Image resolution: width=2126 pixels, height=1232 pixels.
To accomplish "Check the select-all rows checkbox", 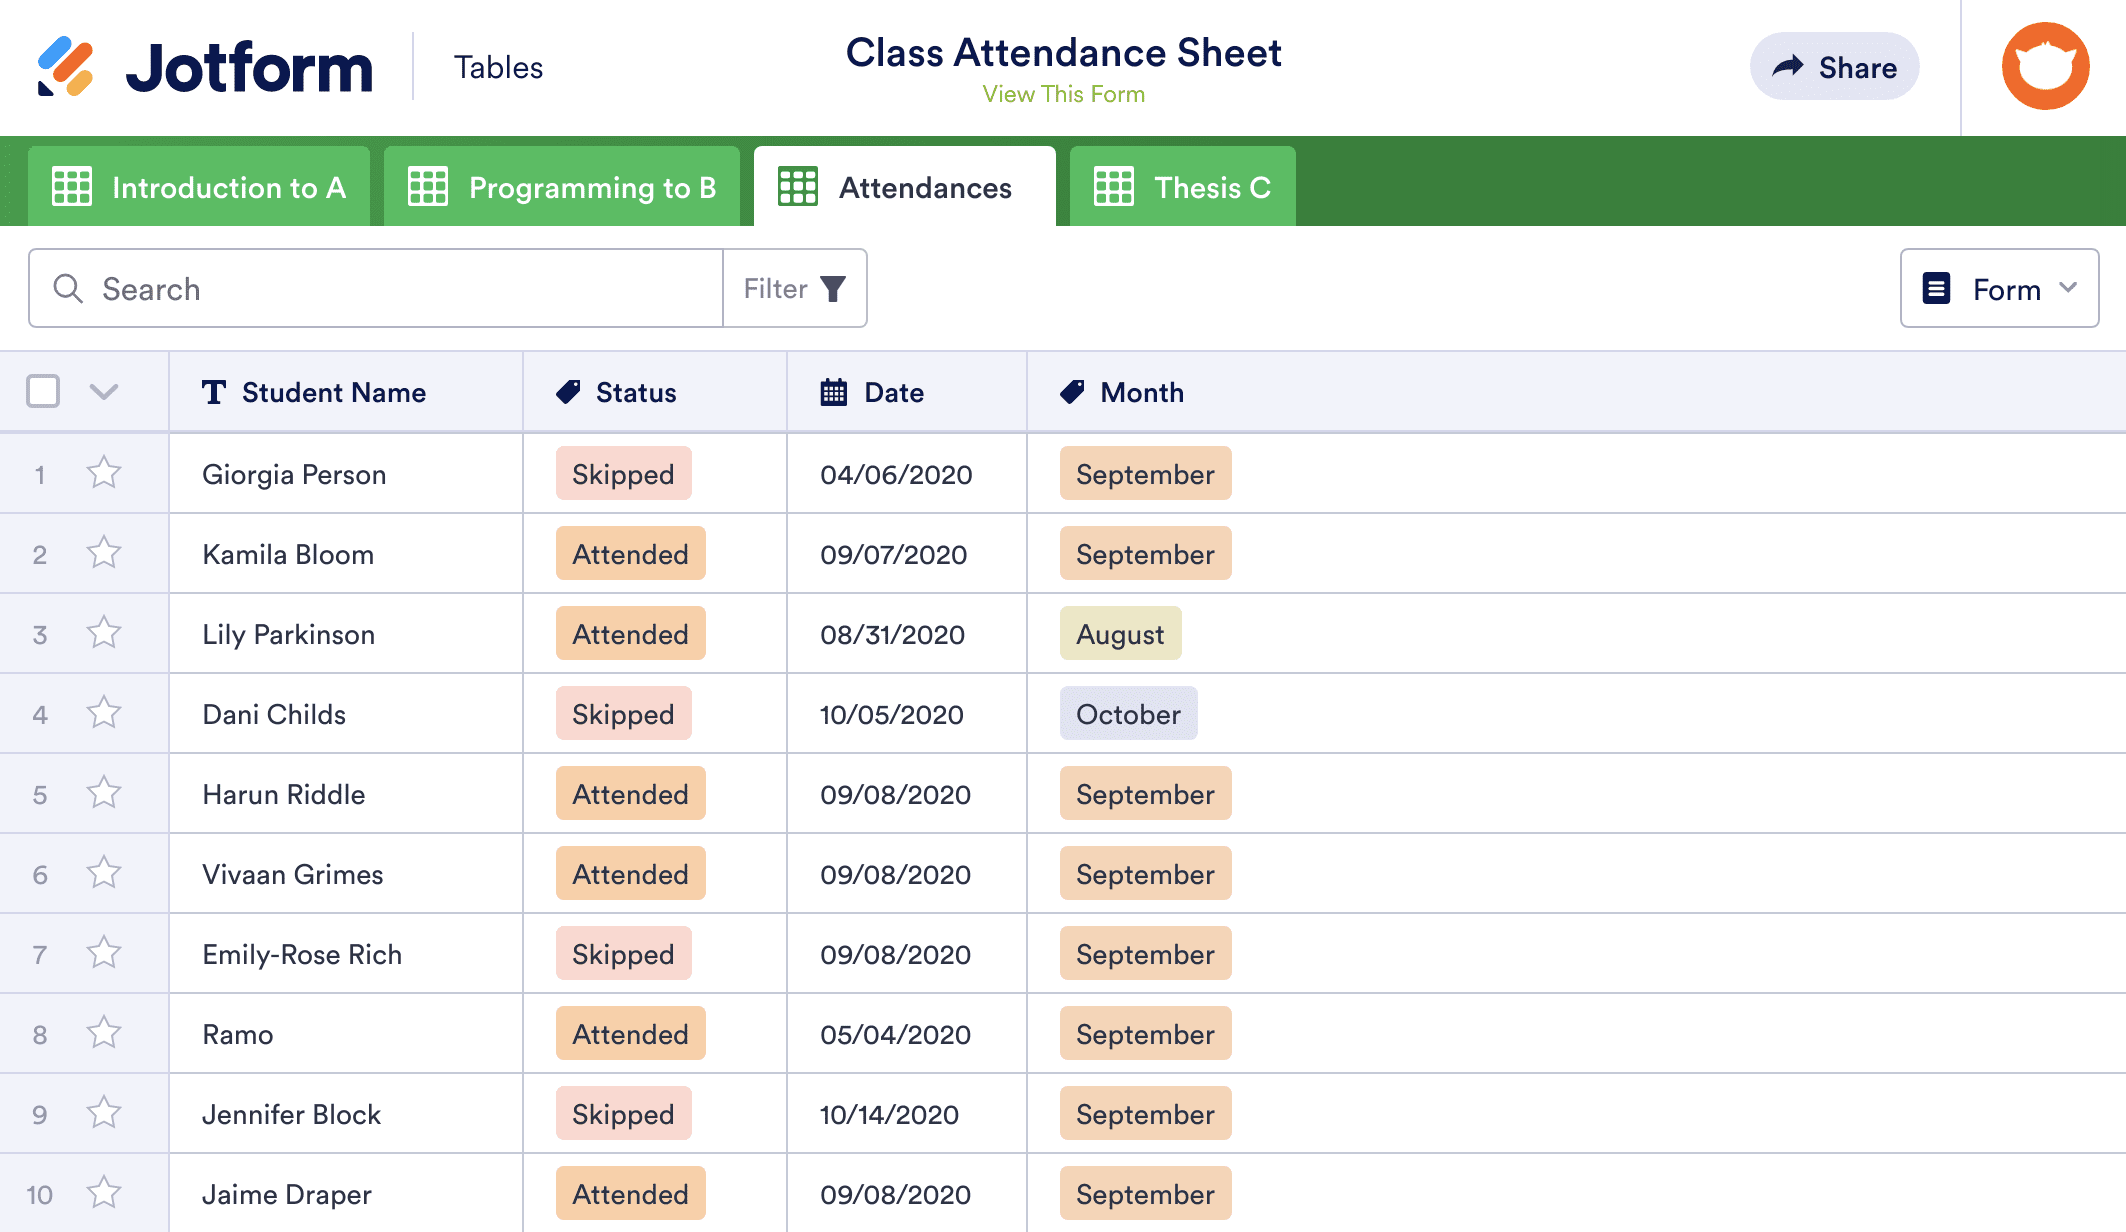I will coord(43,391).
